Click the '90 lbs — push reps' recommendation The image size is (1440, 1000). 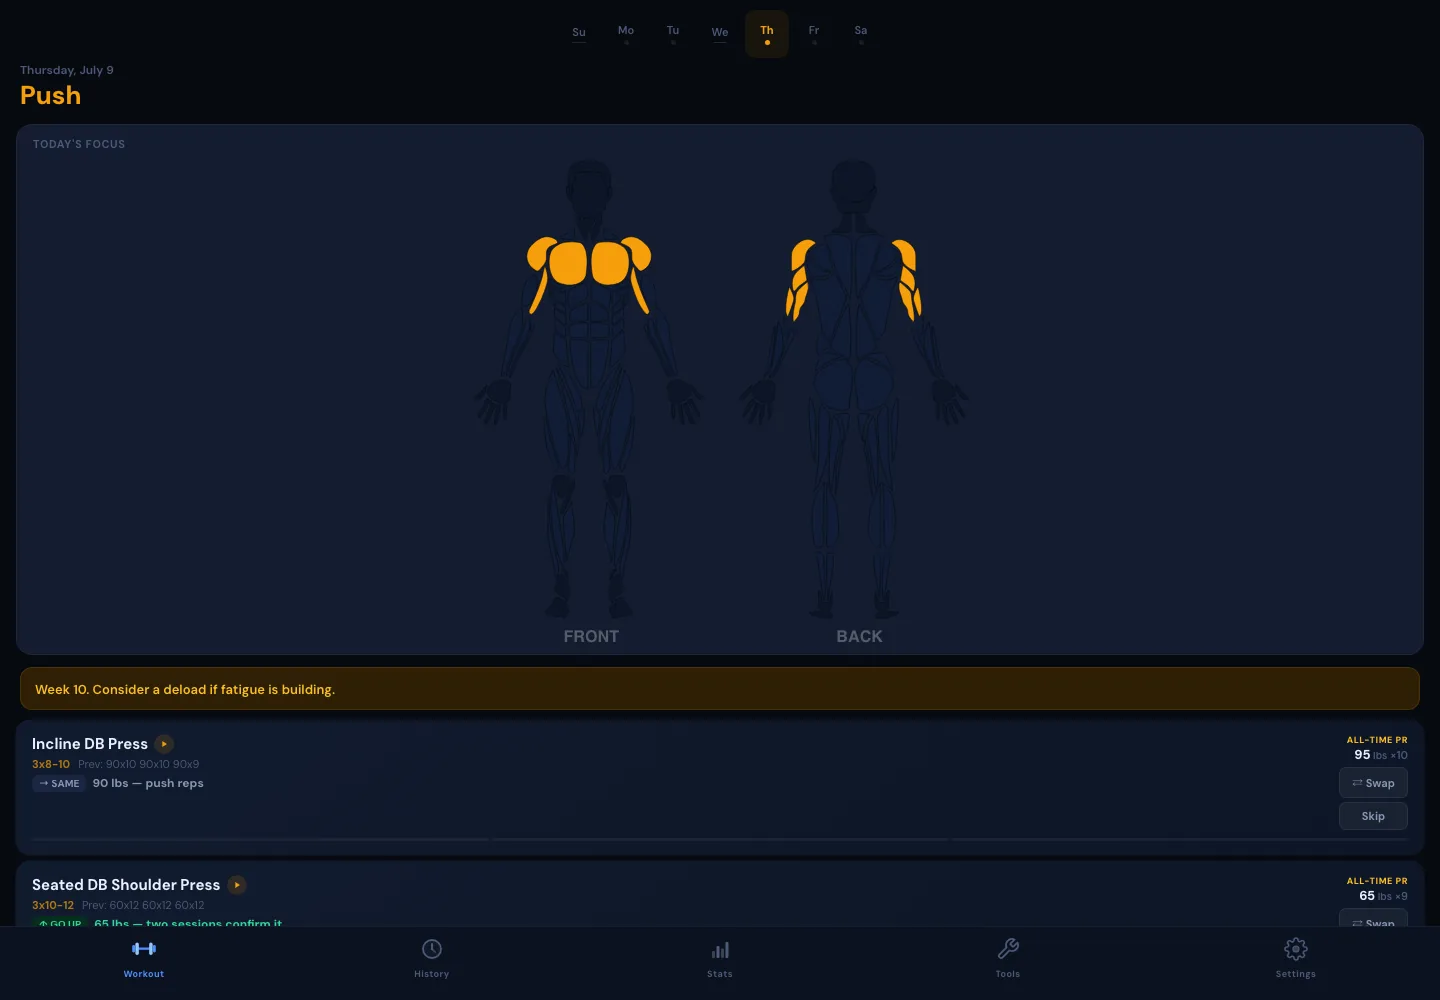[148, 783]
